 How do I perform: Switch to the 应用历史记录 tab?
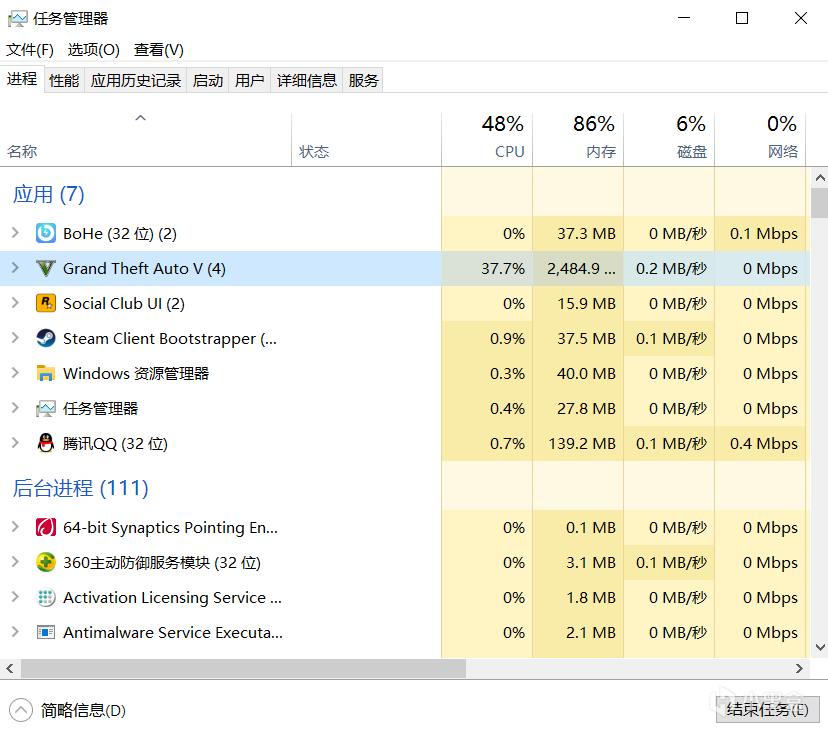click(136, 80)
